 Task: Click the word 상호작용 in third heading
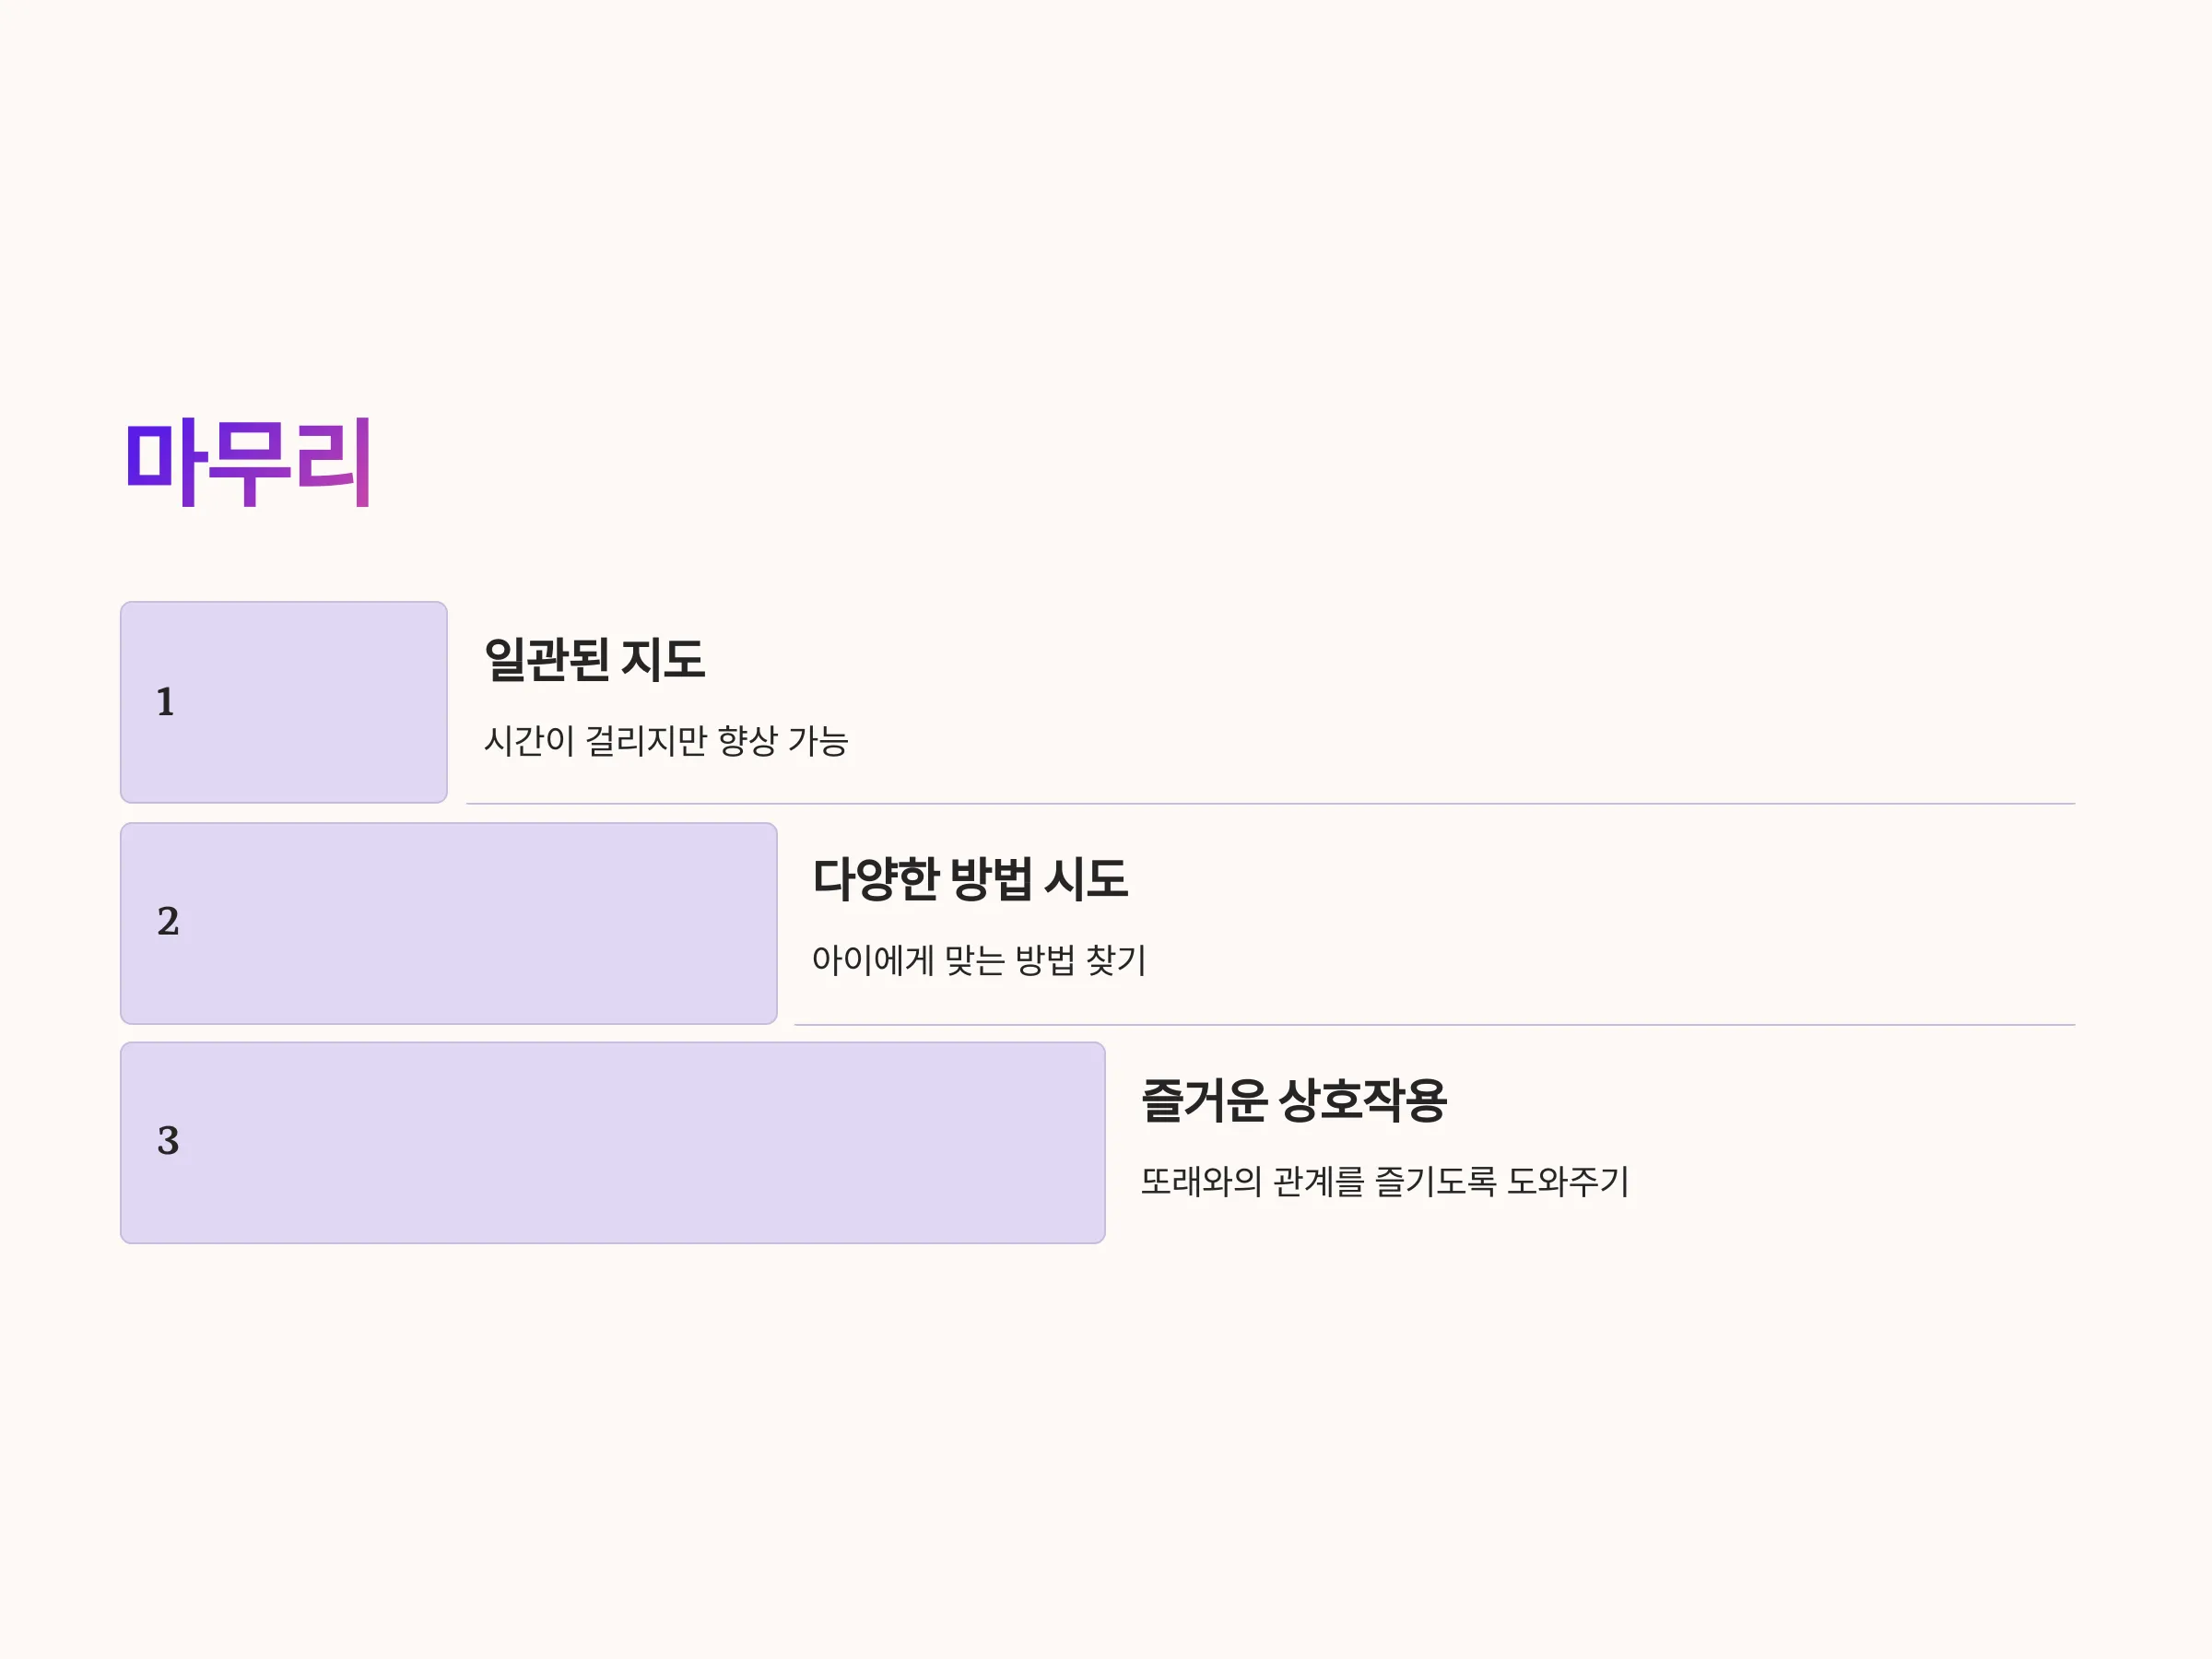tap(1363, 1100)
